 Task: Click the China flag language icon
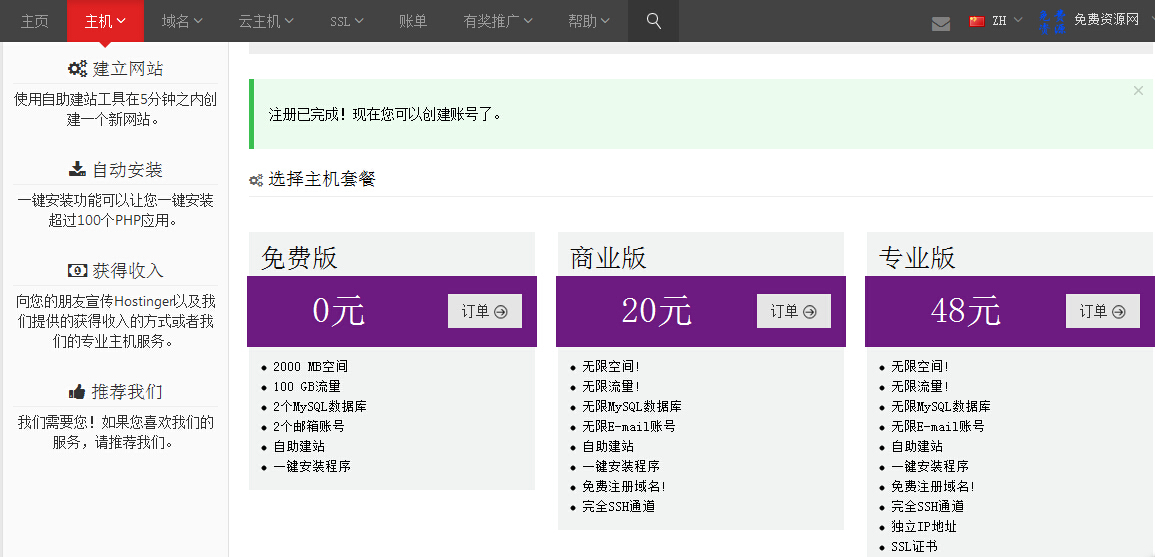(977, 21)
